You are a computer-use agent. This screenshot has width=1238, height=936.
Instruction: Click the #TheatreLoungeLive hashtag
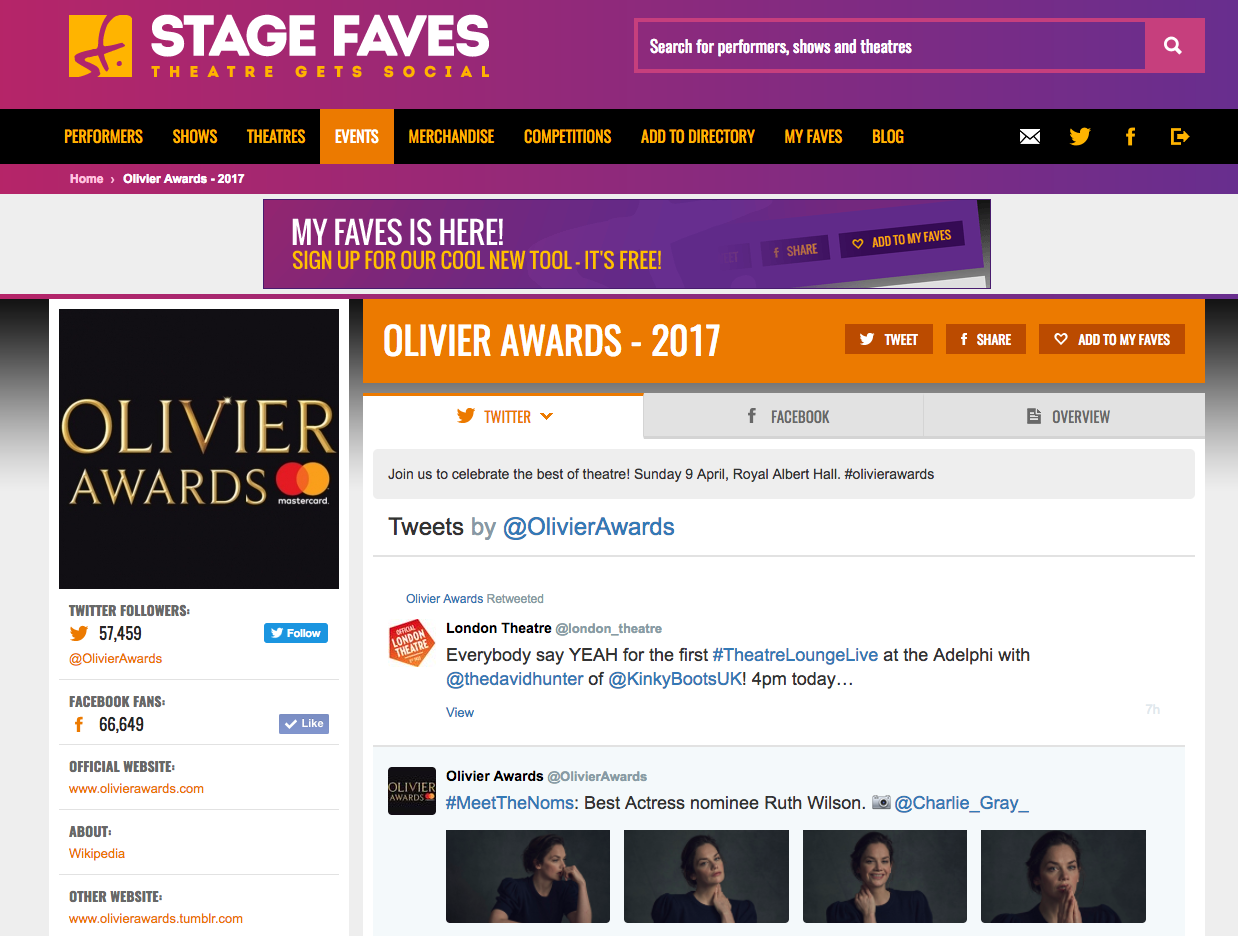[795, 656]
